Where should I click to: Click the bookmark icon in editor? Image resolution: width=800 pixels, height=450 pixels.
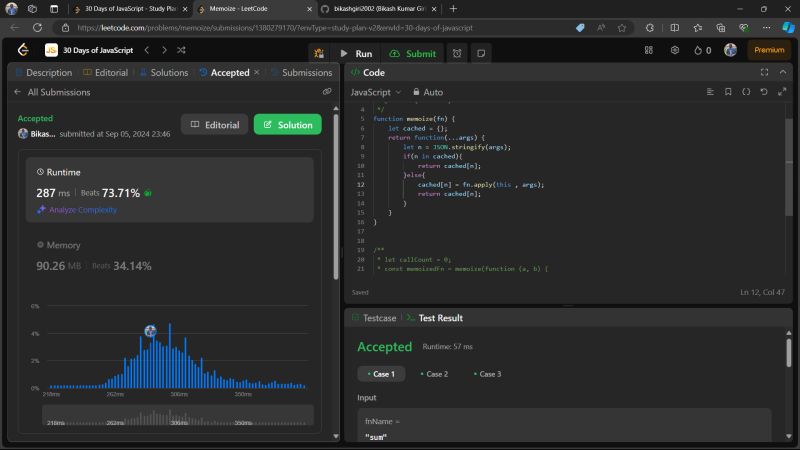coord(728,92)
